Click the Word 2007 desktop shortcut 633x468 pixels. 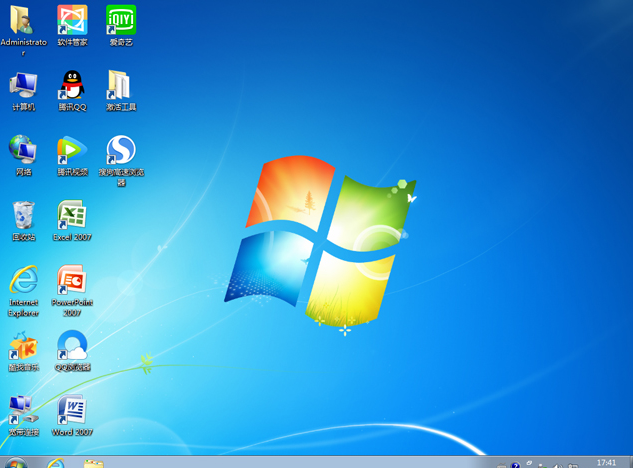(x=72, y=411)
